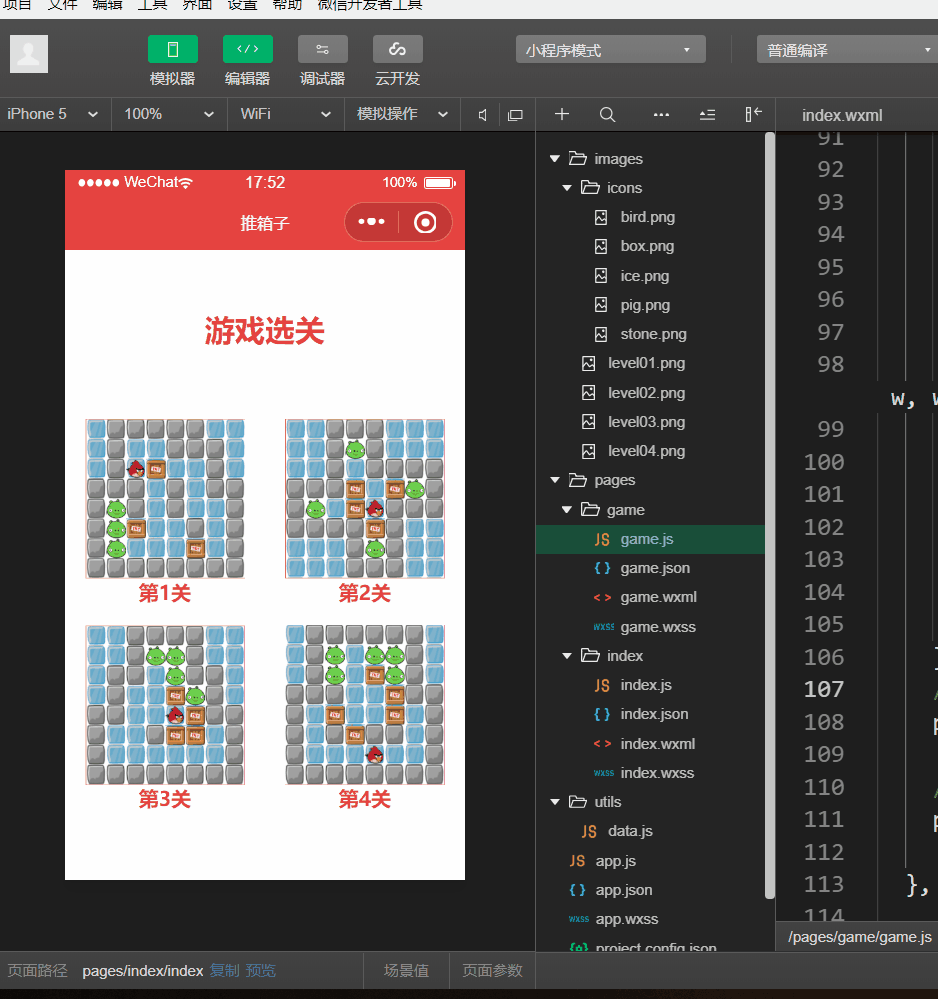Screen dimensions: 938x999
Task: Mute the simulator sound icon
Action: pyautogui.click(x=482, y=115)
